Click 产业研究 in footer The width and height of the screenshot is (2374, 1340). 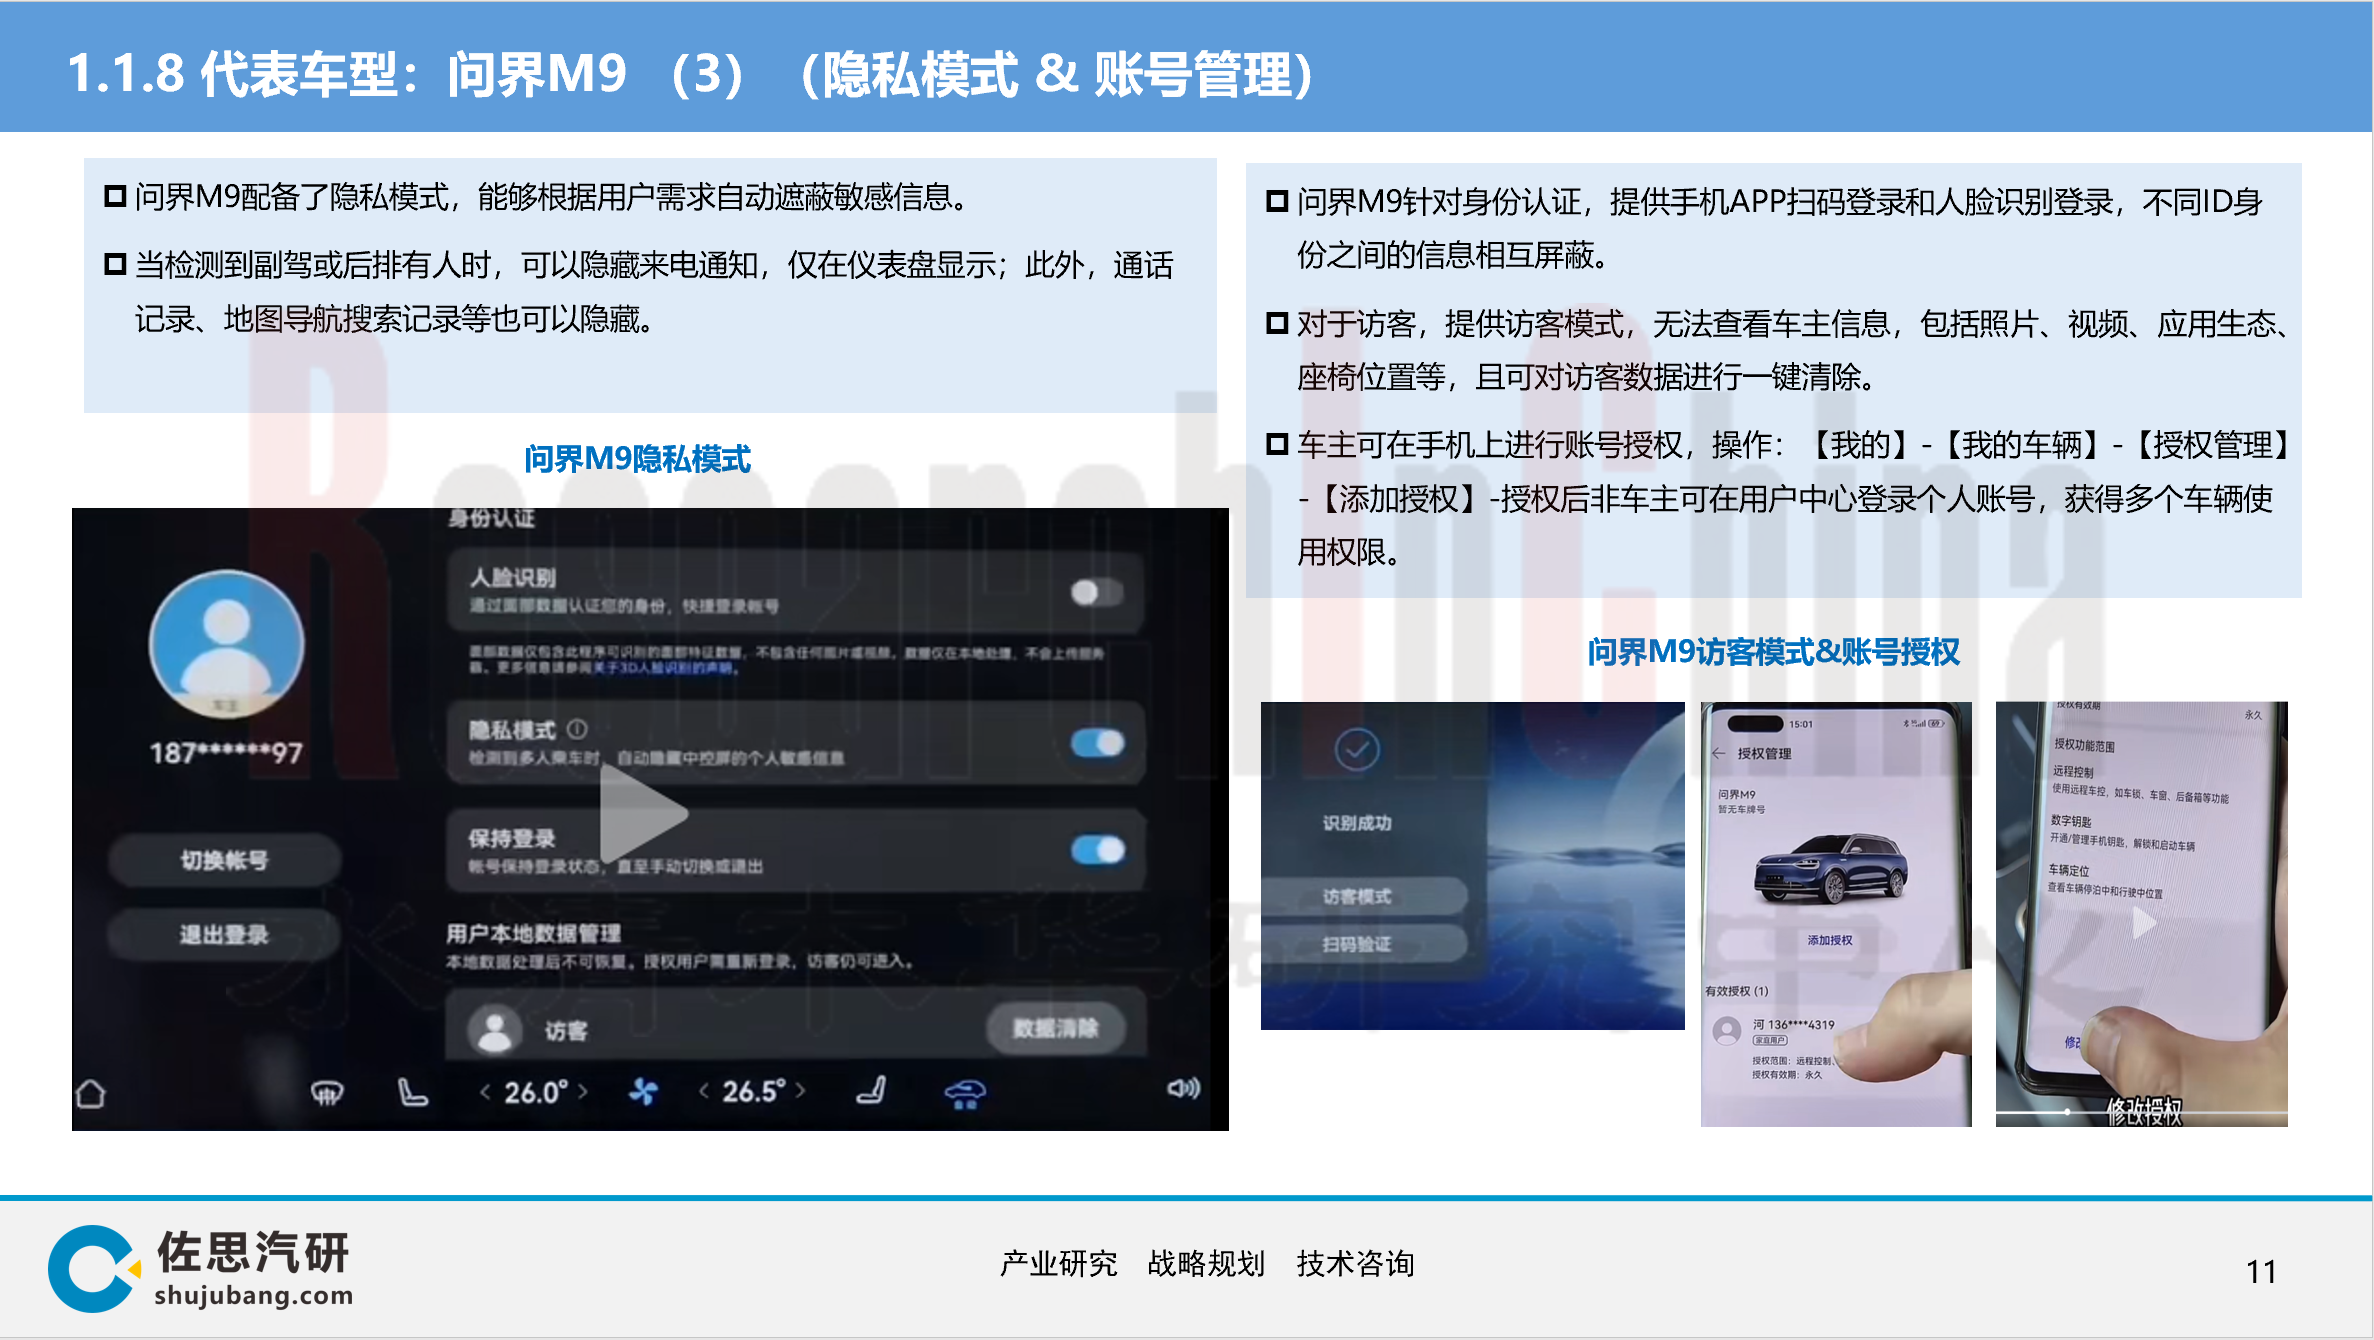1059,1263
